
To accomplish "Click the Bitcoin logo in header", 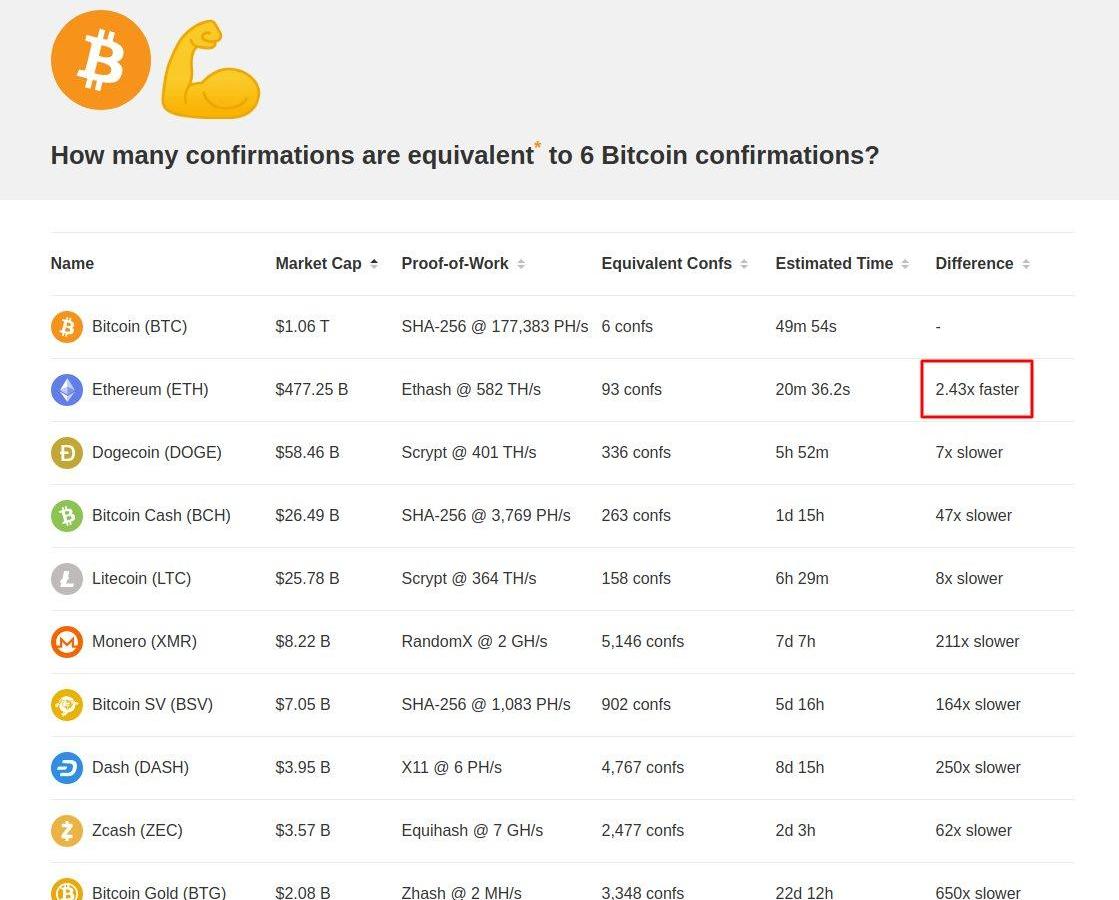I will click(x=101, y=60).
